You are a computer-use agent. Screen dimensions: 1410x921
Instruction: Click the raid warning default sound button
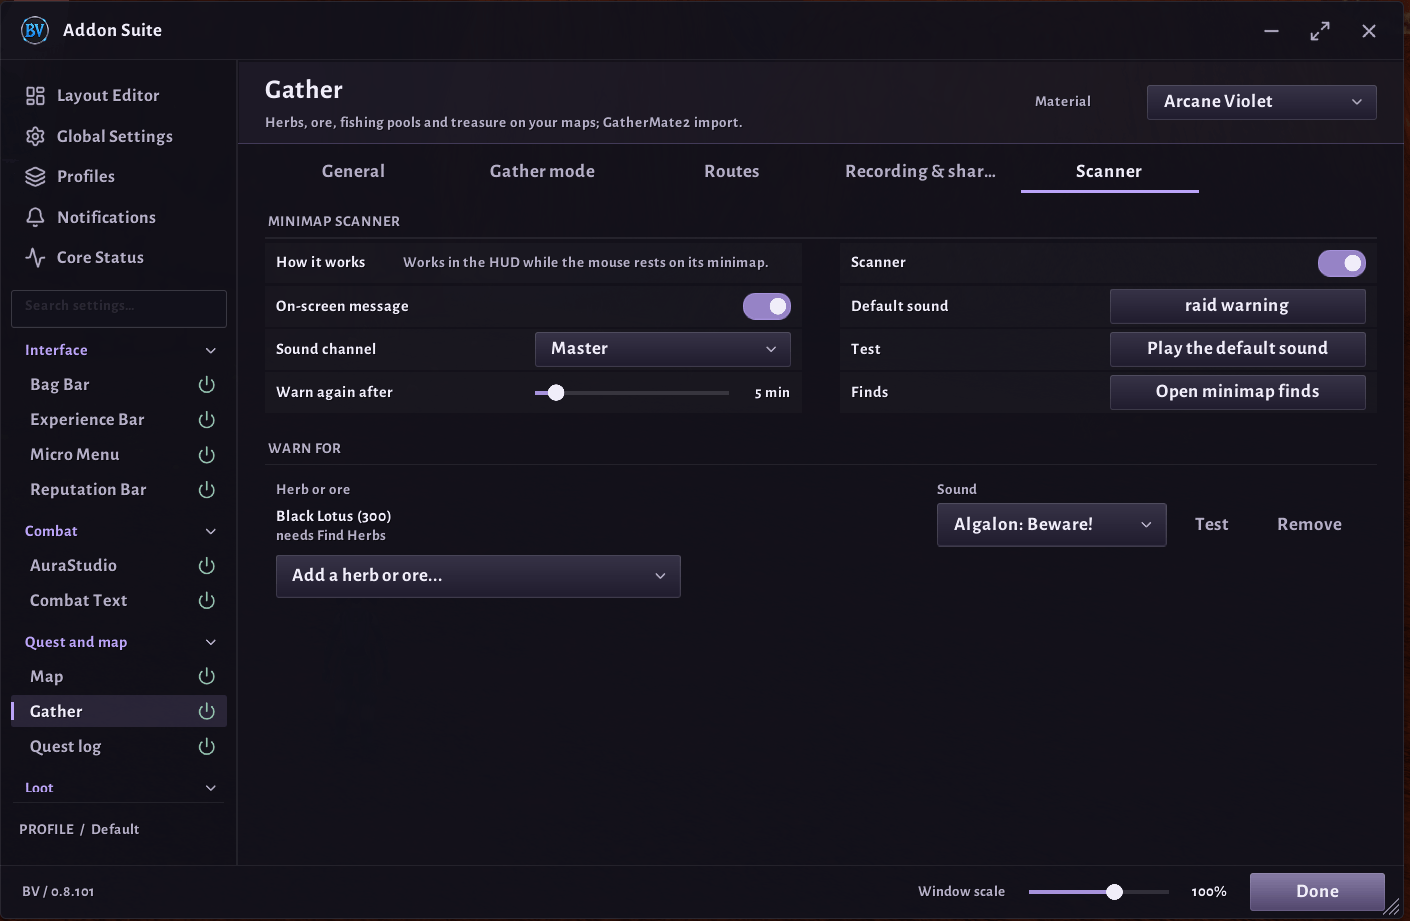tap(1238, 306)
